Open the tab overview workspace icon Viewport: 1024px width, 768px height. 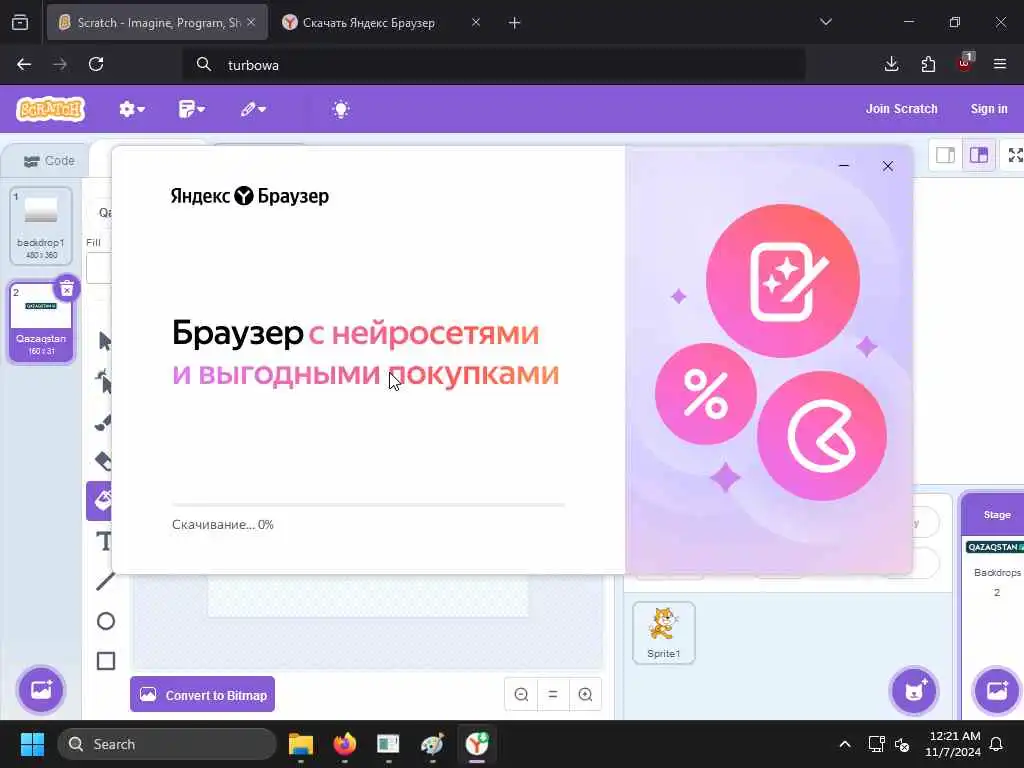(20, 23)
